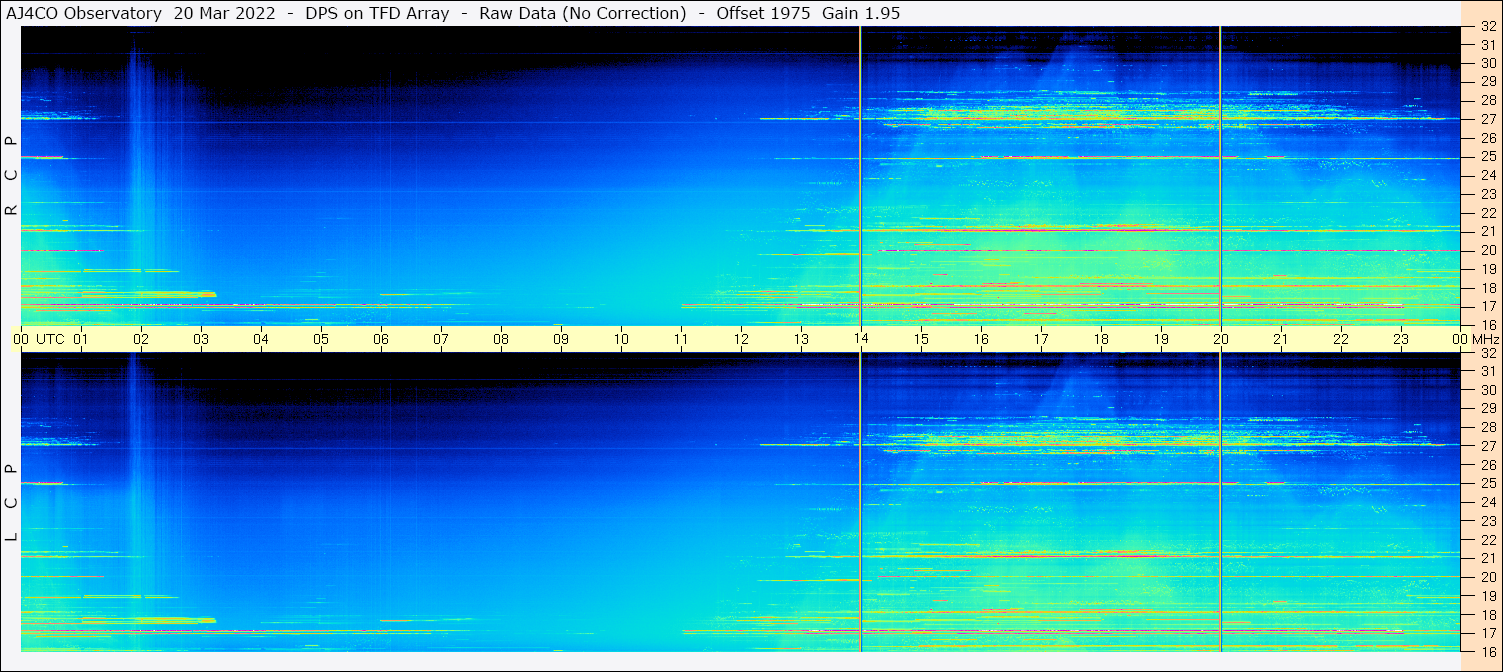
Task: Click hour '11' on the time axis
Action: click(681, 339)
